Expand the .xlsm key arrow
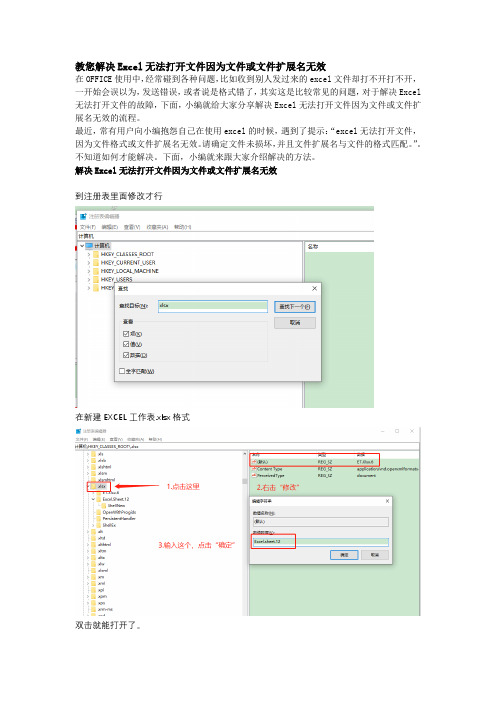Image resolution: width=496 pixels, height=702 pixels. 88,473
